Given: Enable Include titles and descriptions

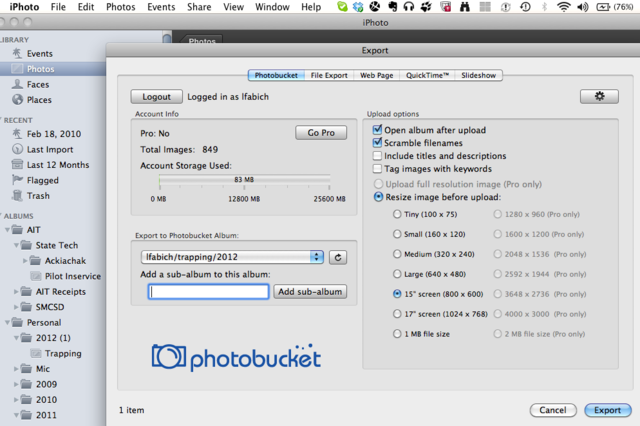Looking at the screenshot, I should (x=378, y=156).
